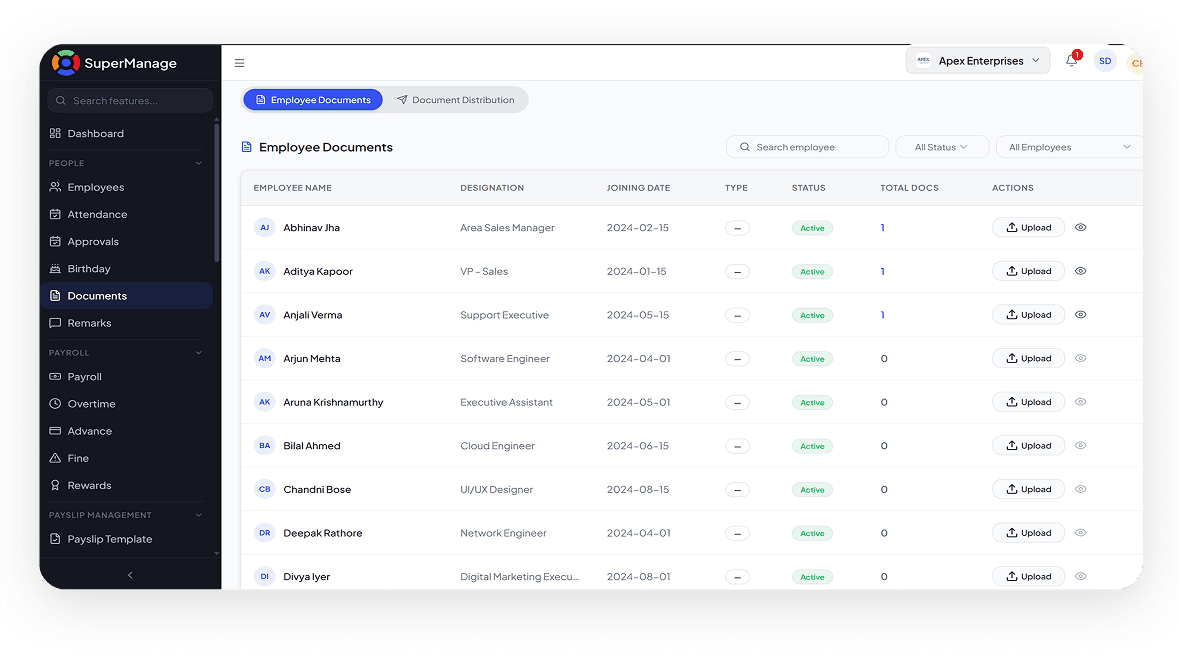Collapse the PAYSLIP MANAGEMENT section

click(199, 515)
